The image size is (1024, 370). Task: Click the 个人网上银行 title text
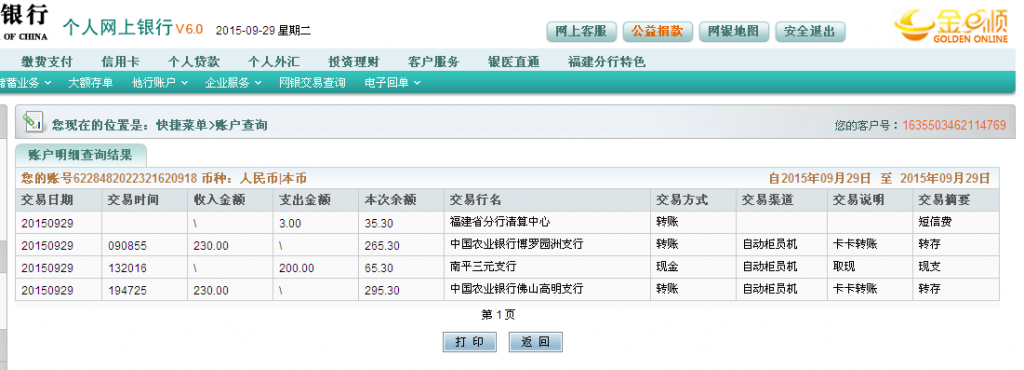(118, 27)
